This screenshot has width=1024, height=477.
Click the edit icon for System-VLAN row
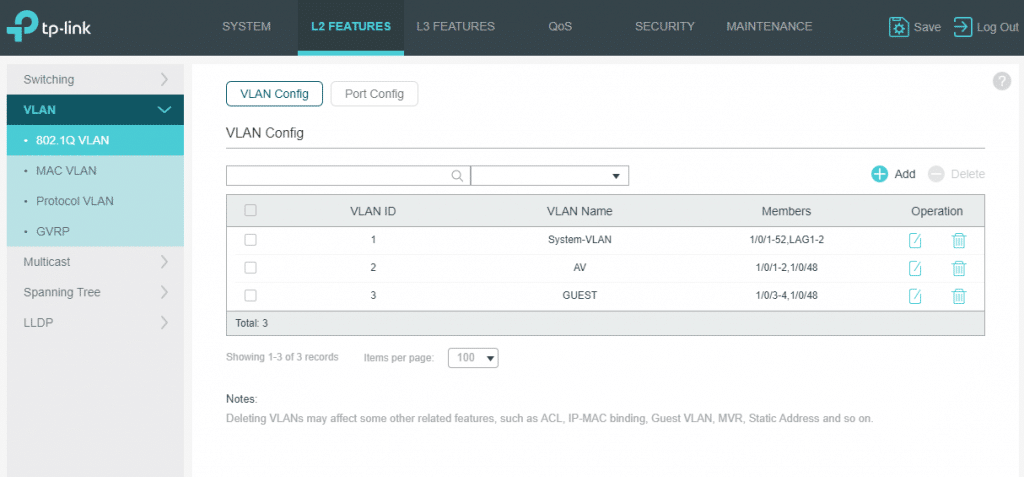click(915, 240)
